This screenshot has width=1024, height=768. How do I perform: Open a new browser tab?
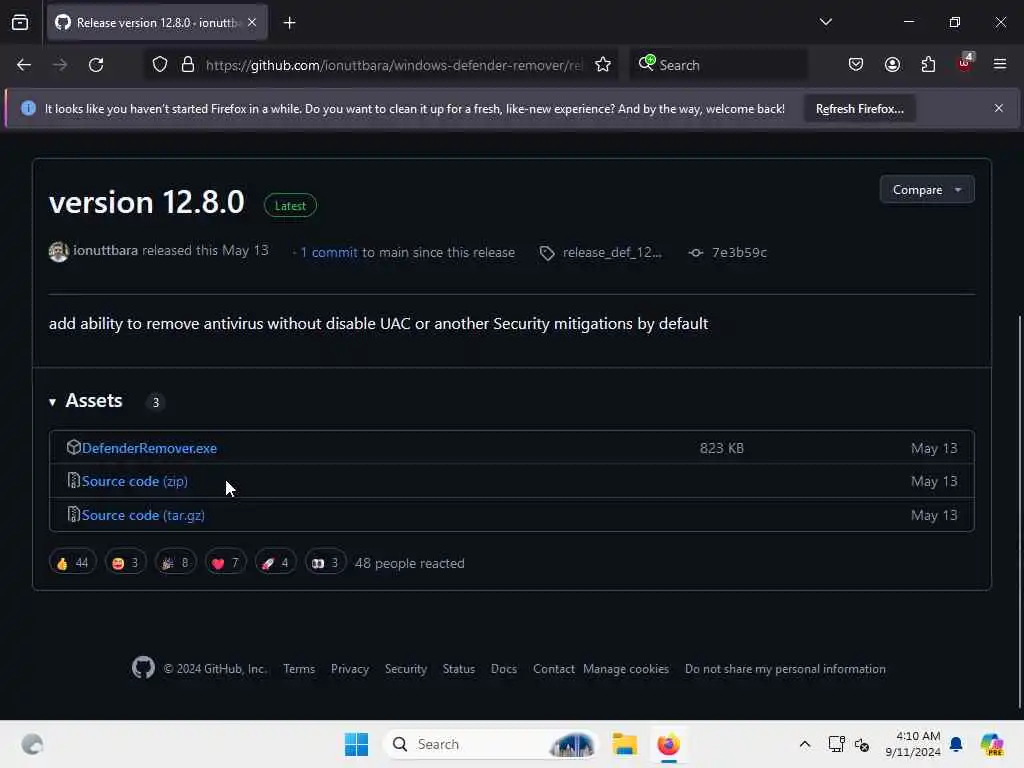[x=289, y=23]
